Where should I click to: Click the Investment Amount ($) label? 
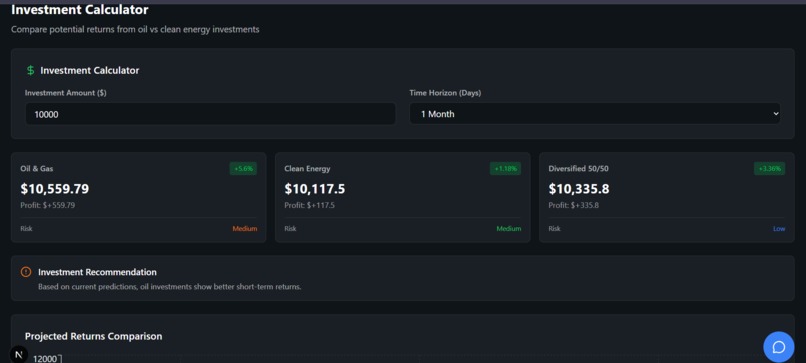point(66,93)
